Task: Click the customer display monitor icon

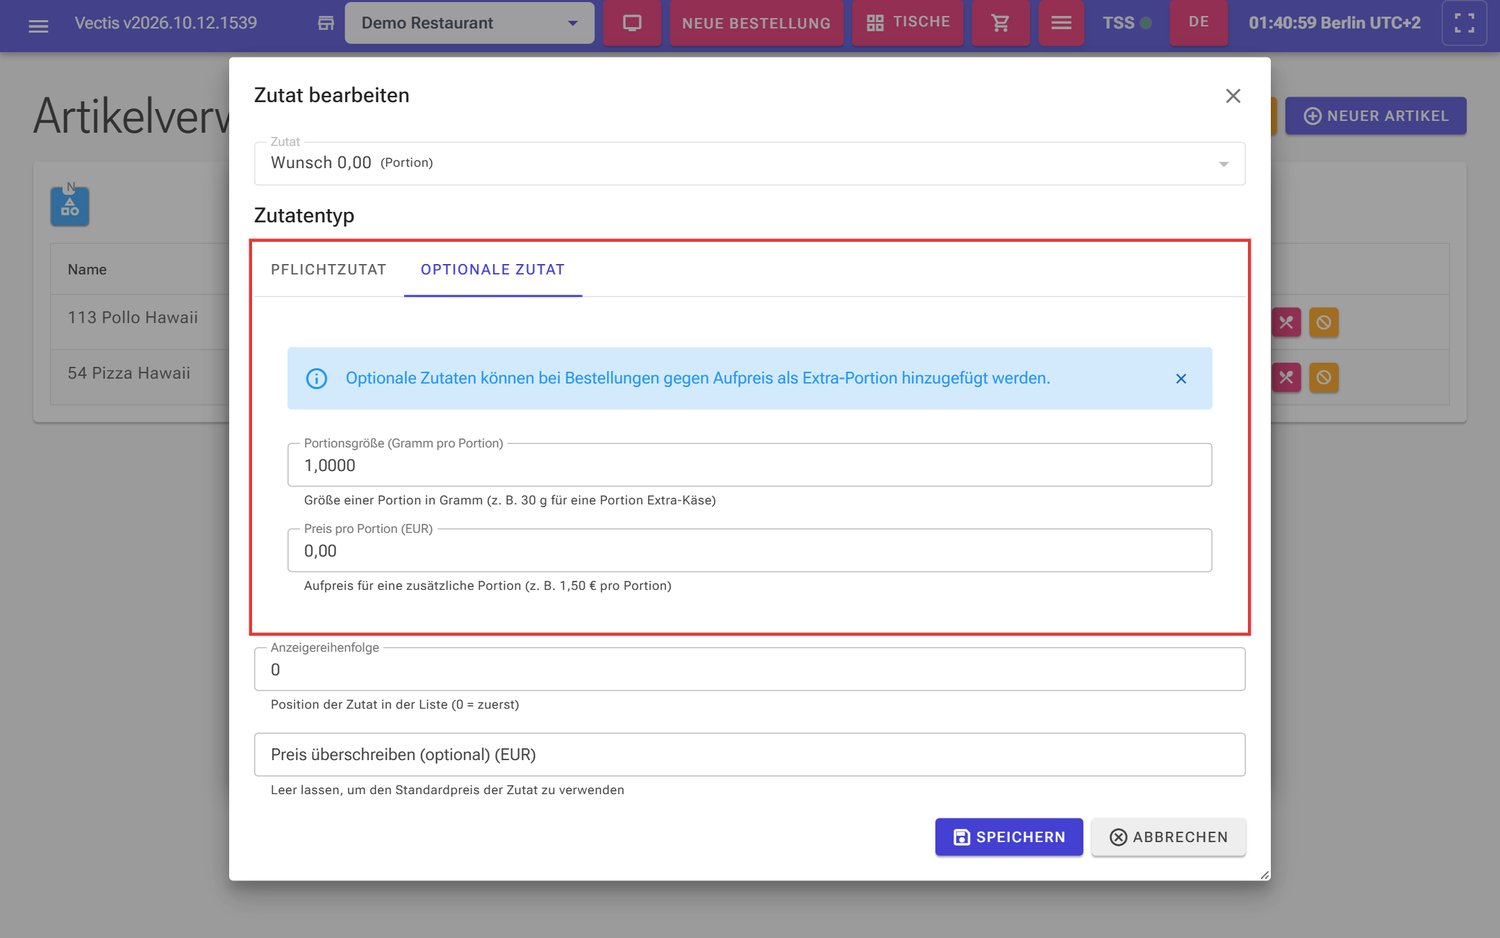Action: click(x=632, y=23)
